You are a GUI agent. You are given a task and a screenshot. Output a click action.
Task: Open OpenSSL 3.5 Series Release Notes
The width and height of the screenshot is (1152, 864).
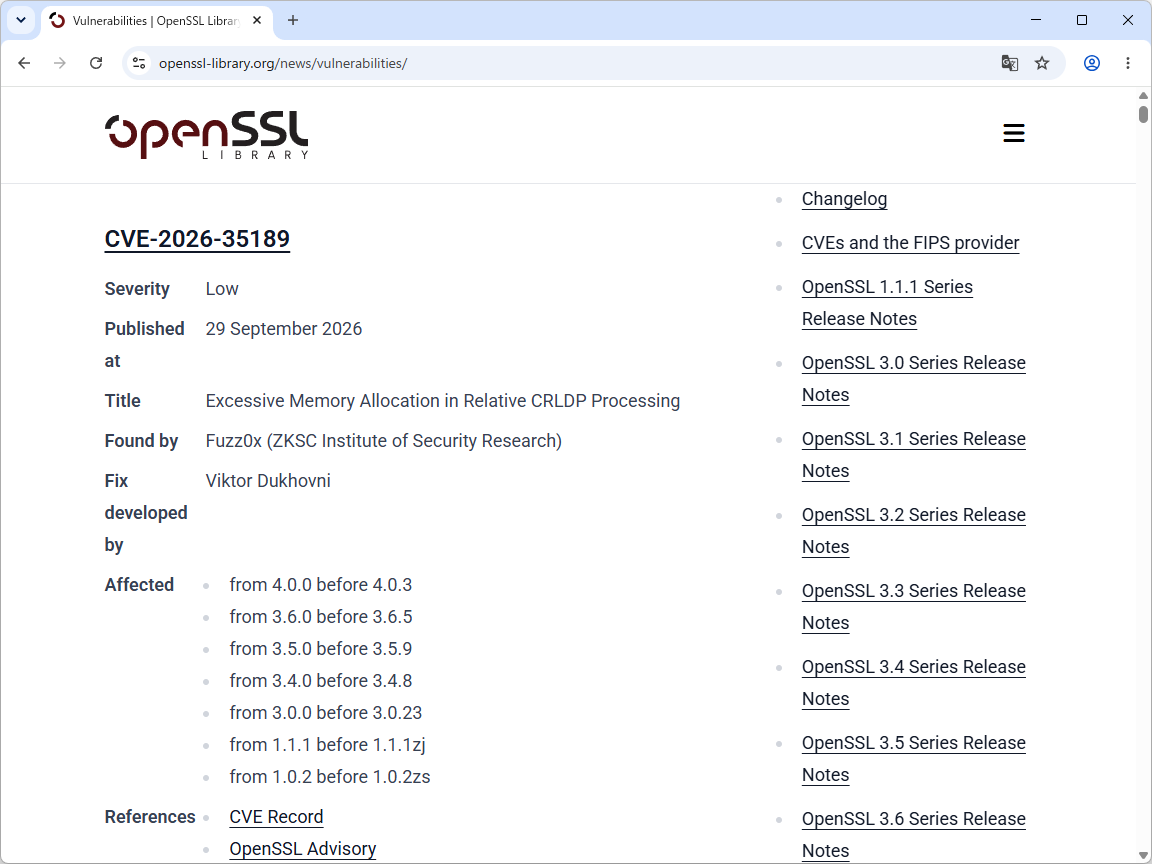[x=913, y=759]
